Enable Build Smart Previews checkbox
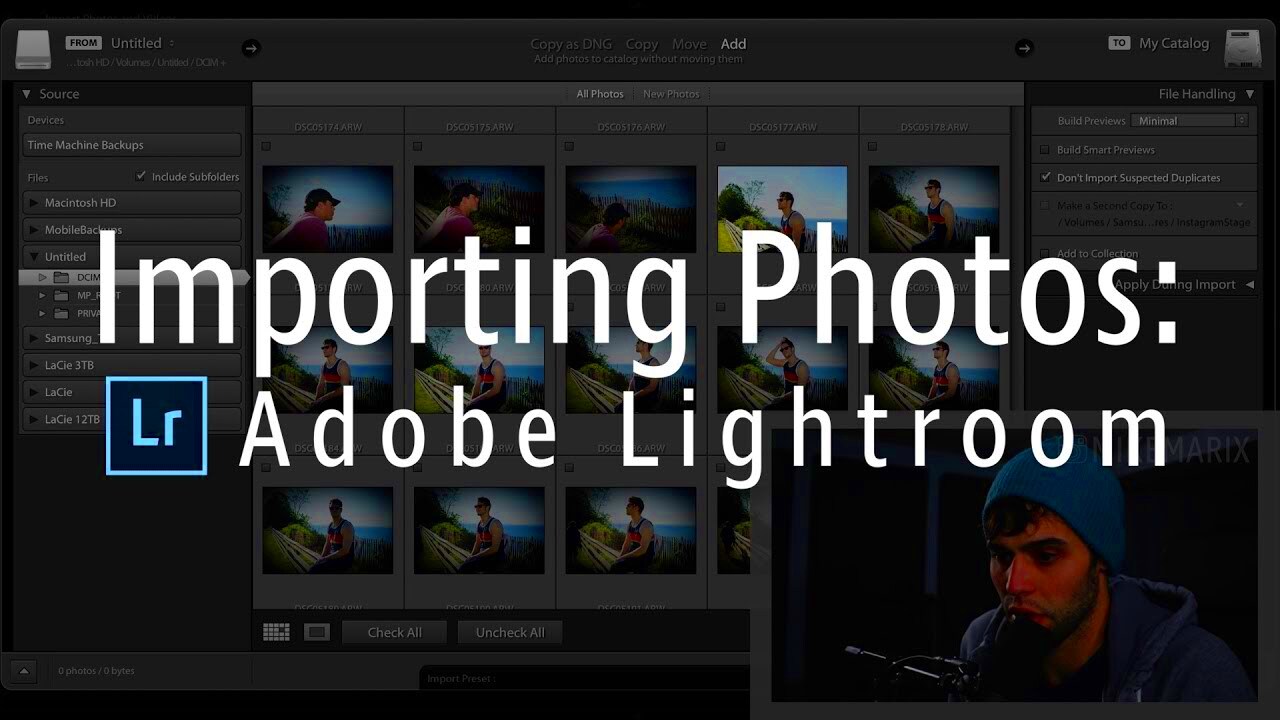Screen dimensions: 1280x720 pyautogui.click(x=1046, y=150)
